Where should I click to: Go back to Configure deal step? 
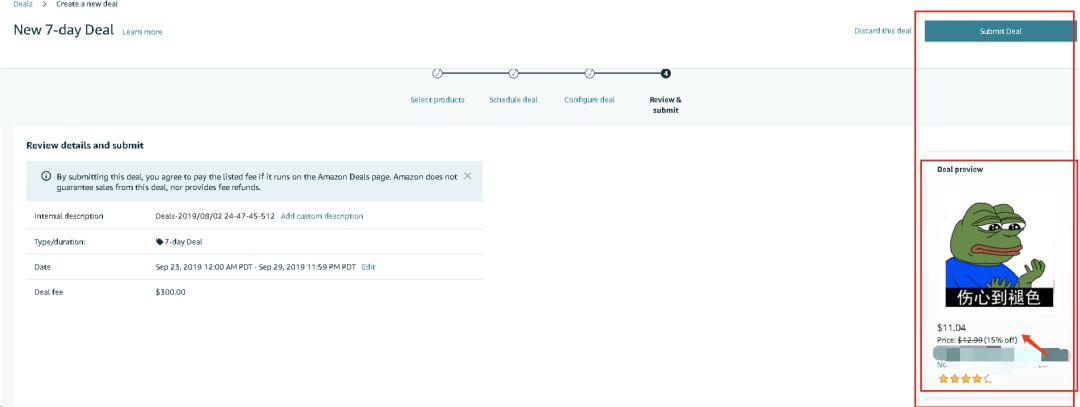[x=590, y=100]
